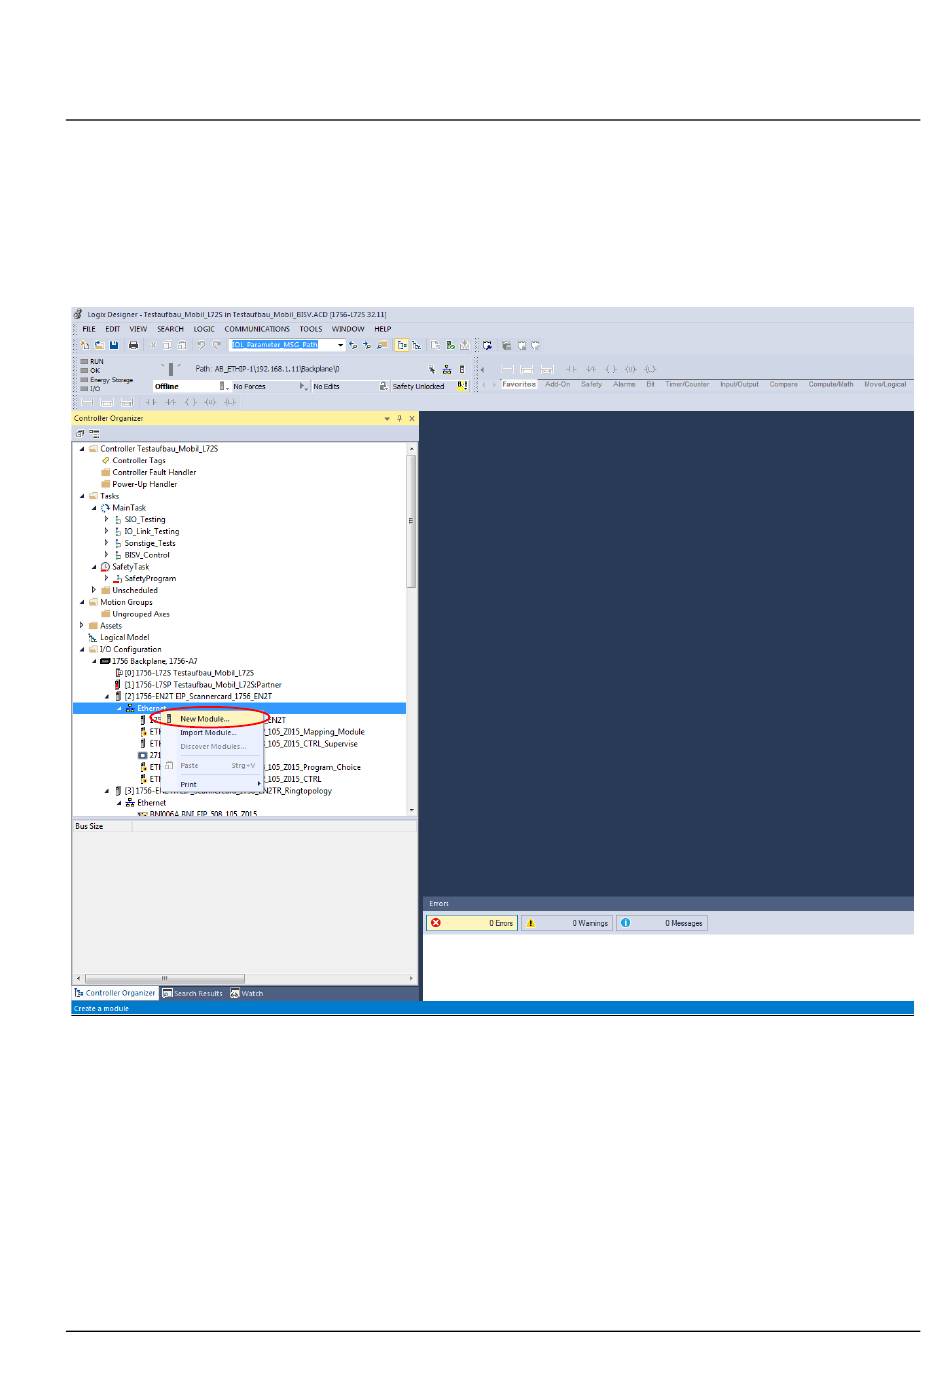Toggle the highlighted Controller Organizer toolbar icon
950x1378 pixels.
tap(401, 345)
